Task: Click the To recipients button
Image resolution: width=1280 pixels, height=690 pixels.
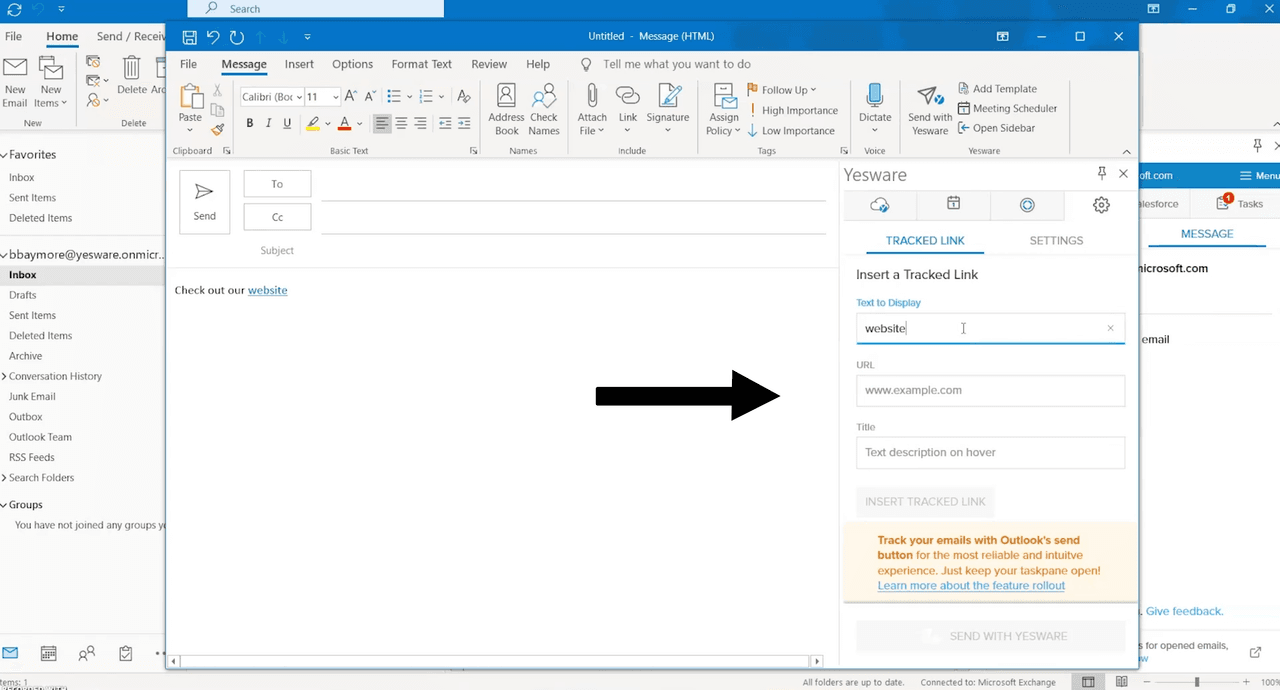Action: pyautogui.click(x=277, y=184)
